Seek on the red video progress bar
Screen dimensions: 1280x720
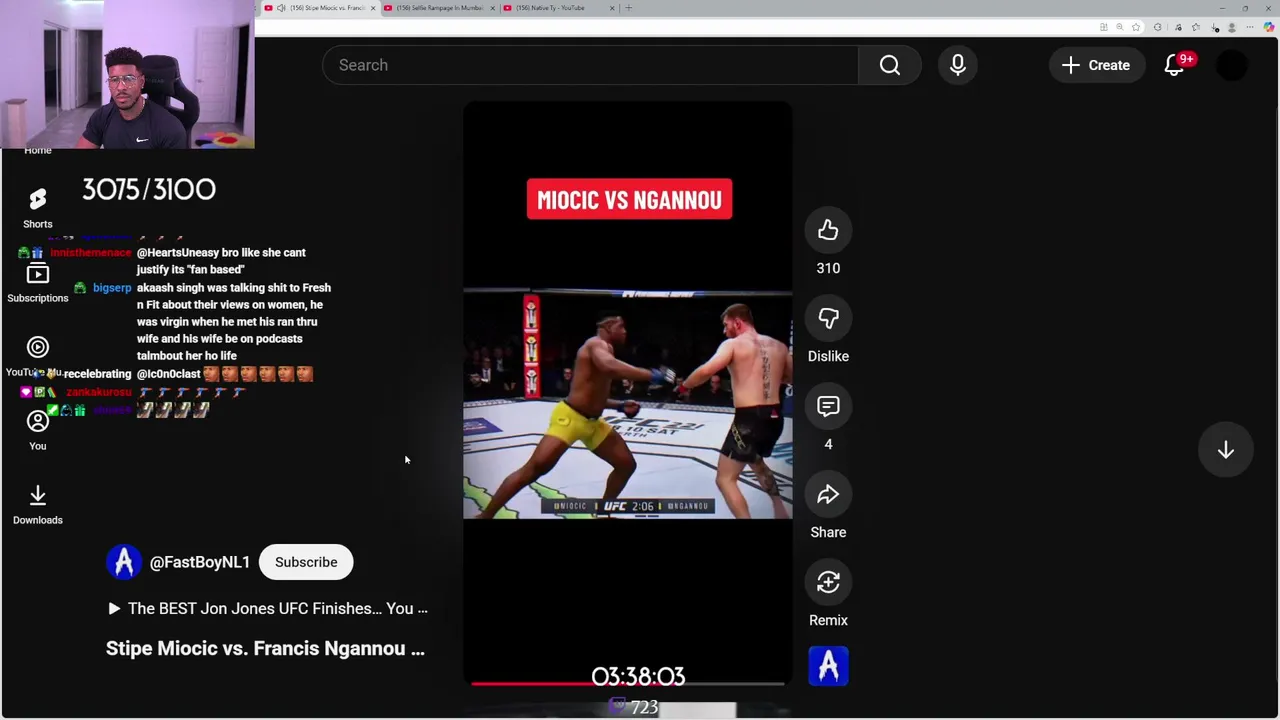628,684
